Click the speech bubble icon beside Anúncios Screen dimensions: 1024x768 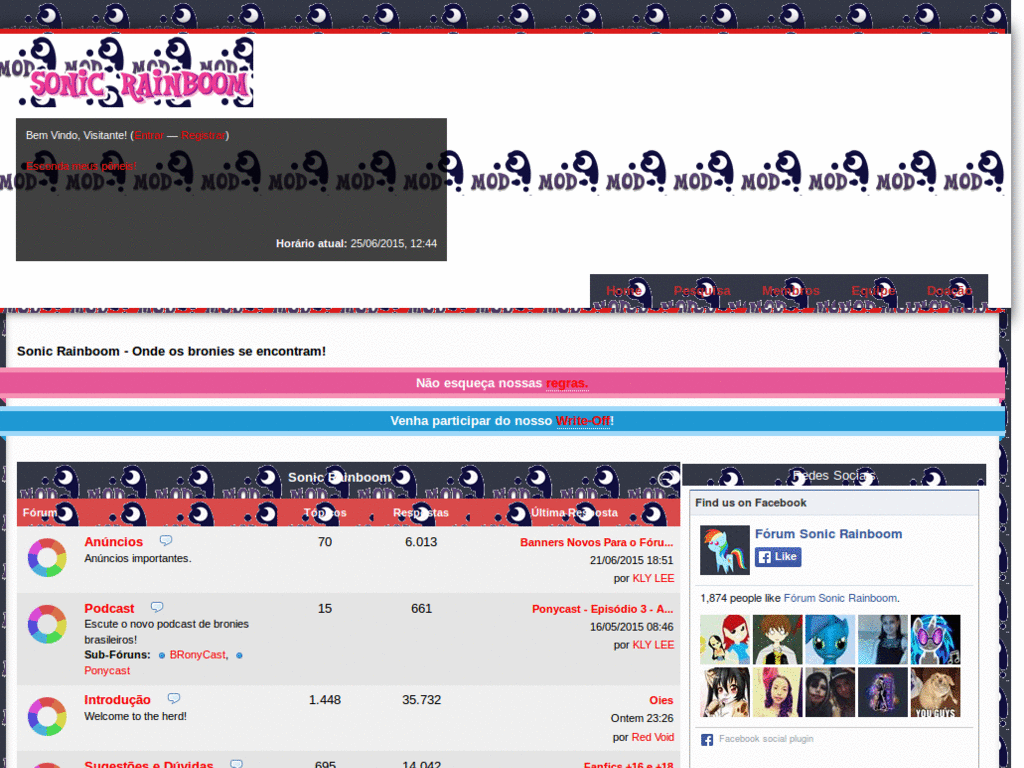click(166, 541)
